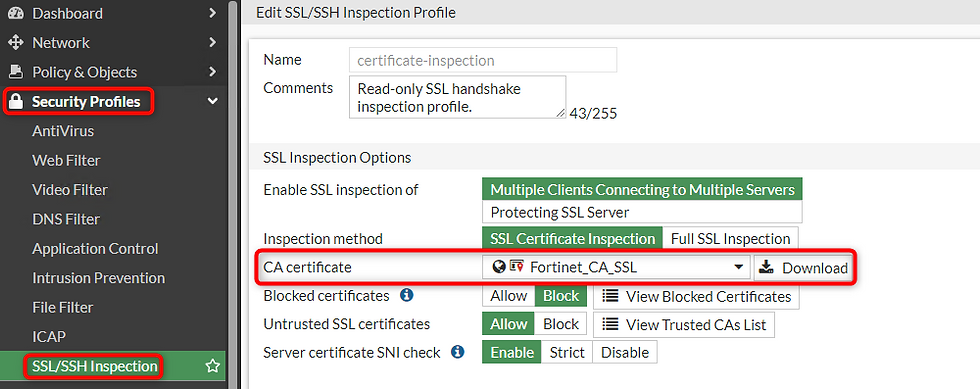The width and height of the screenshot is (980, 389).
Task: Open the Web Filter menu item
Action: click(66, 160)
